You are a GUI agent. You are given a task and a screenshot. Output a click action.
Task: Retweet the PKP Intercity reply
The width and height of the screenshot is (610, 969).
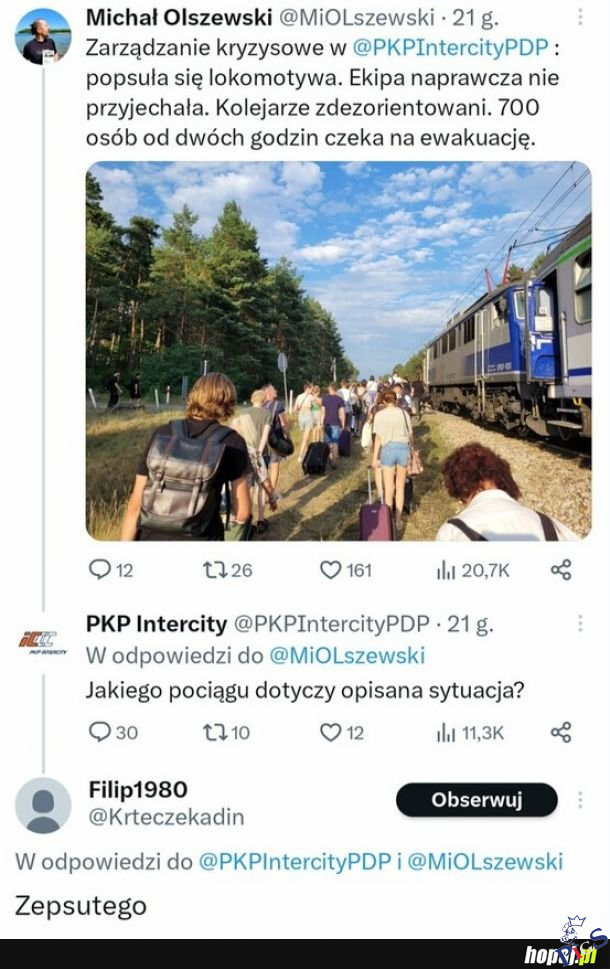pyautogui.click(x=215, y=732)
